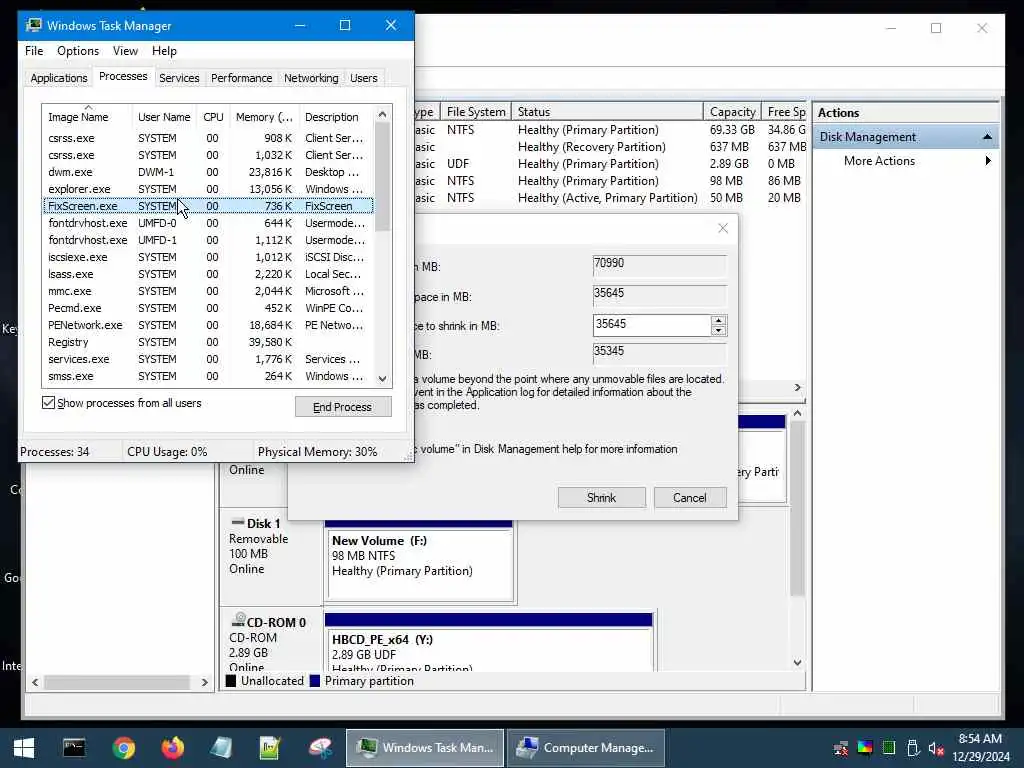Image resolution: width=1024 pixels, height=768 pixels.
Task: Select the PENetwork.exe process row
Action: (x=208, y=325)
